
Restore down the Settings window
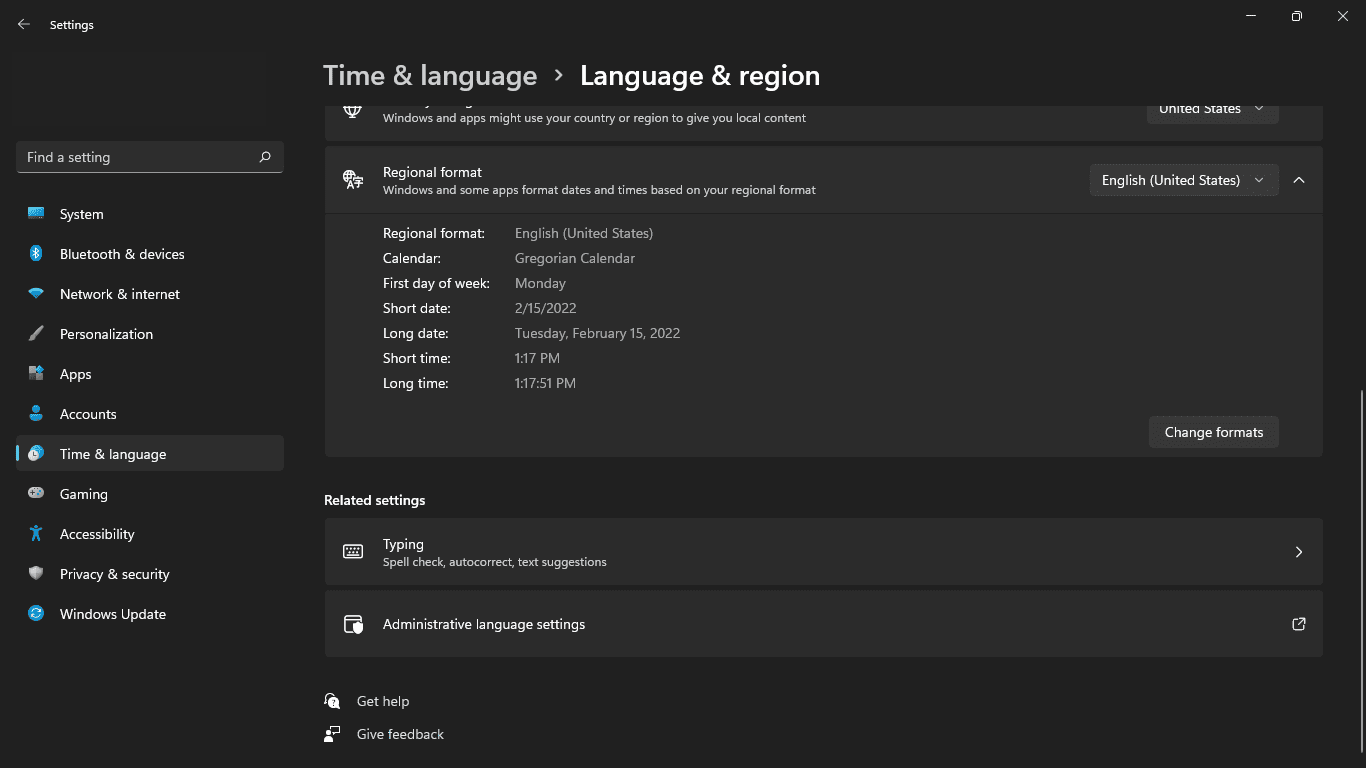[1297, 16]
